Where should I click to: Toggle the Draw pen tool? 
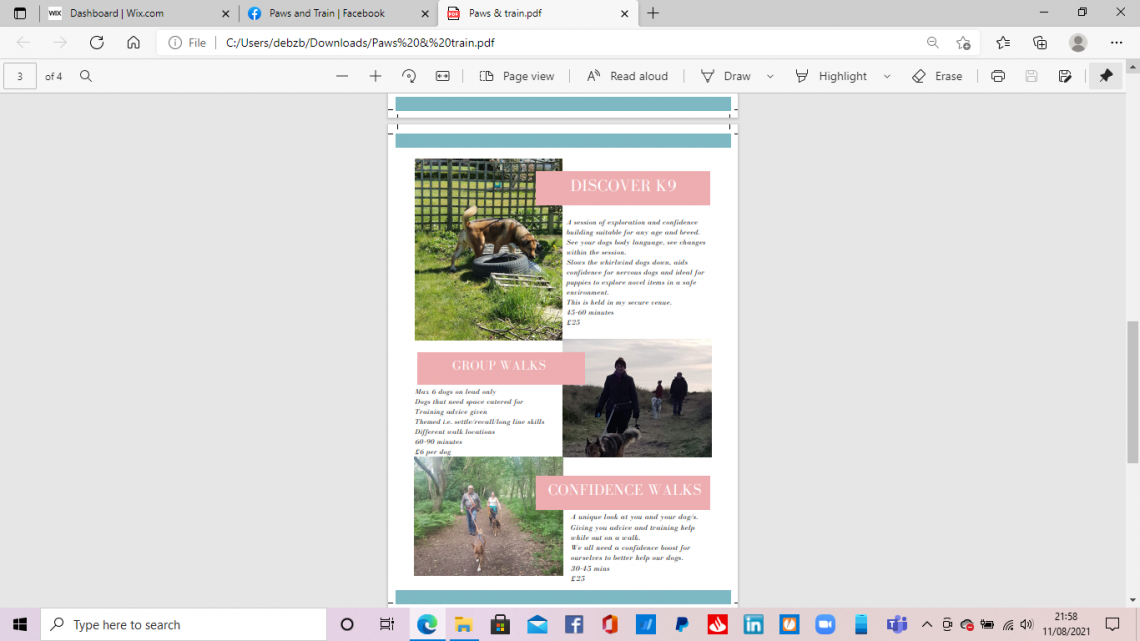coord(726,76)
